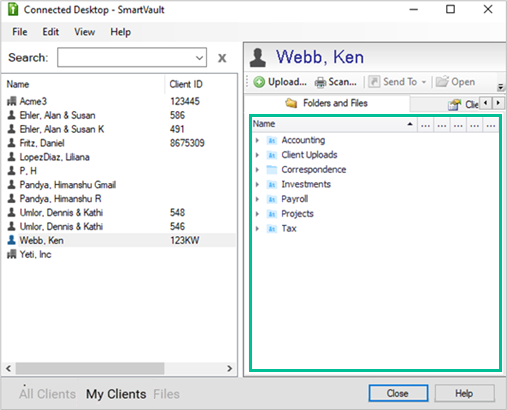The height and width of the screenshot is (410, 507).
Task: Click the client ID 8675309 cell
Action: (x=187, y=143)
